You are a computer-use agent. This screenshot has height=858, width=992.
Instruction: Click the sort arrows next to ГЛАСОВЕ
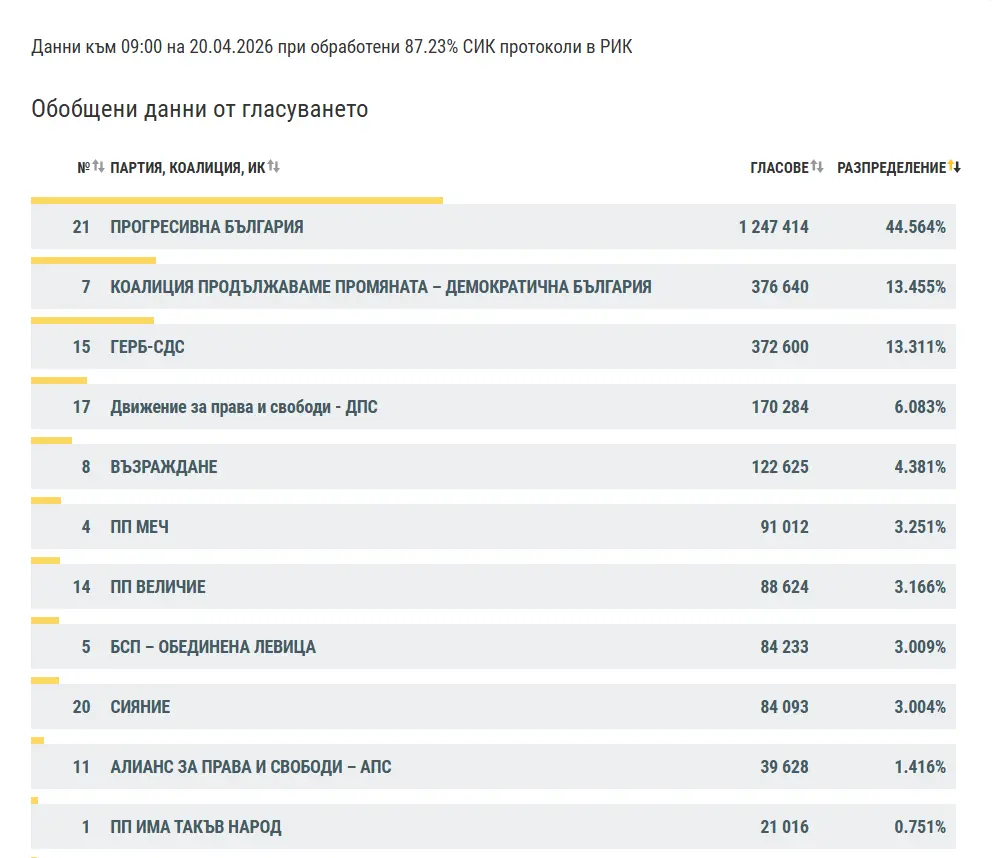pos(817,167)
